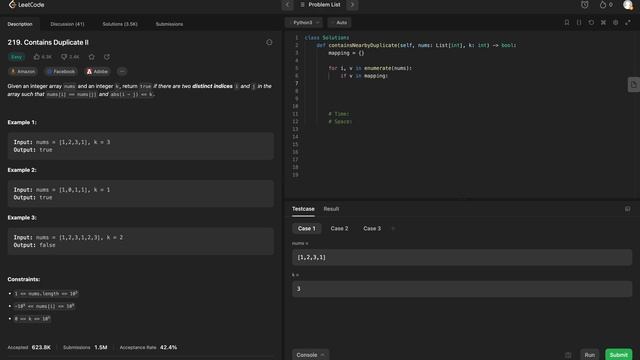Click the Easy difficulty badge

click(x=16, y=57)
